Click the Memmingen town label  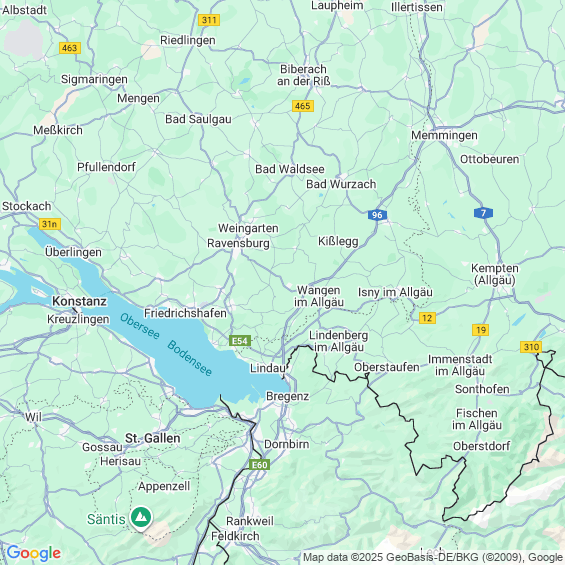coord(444,135)
